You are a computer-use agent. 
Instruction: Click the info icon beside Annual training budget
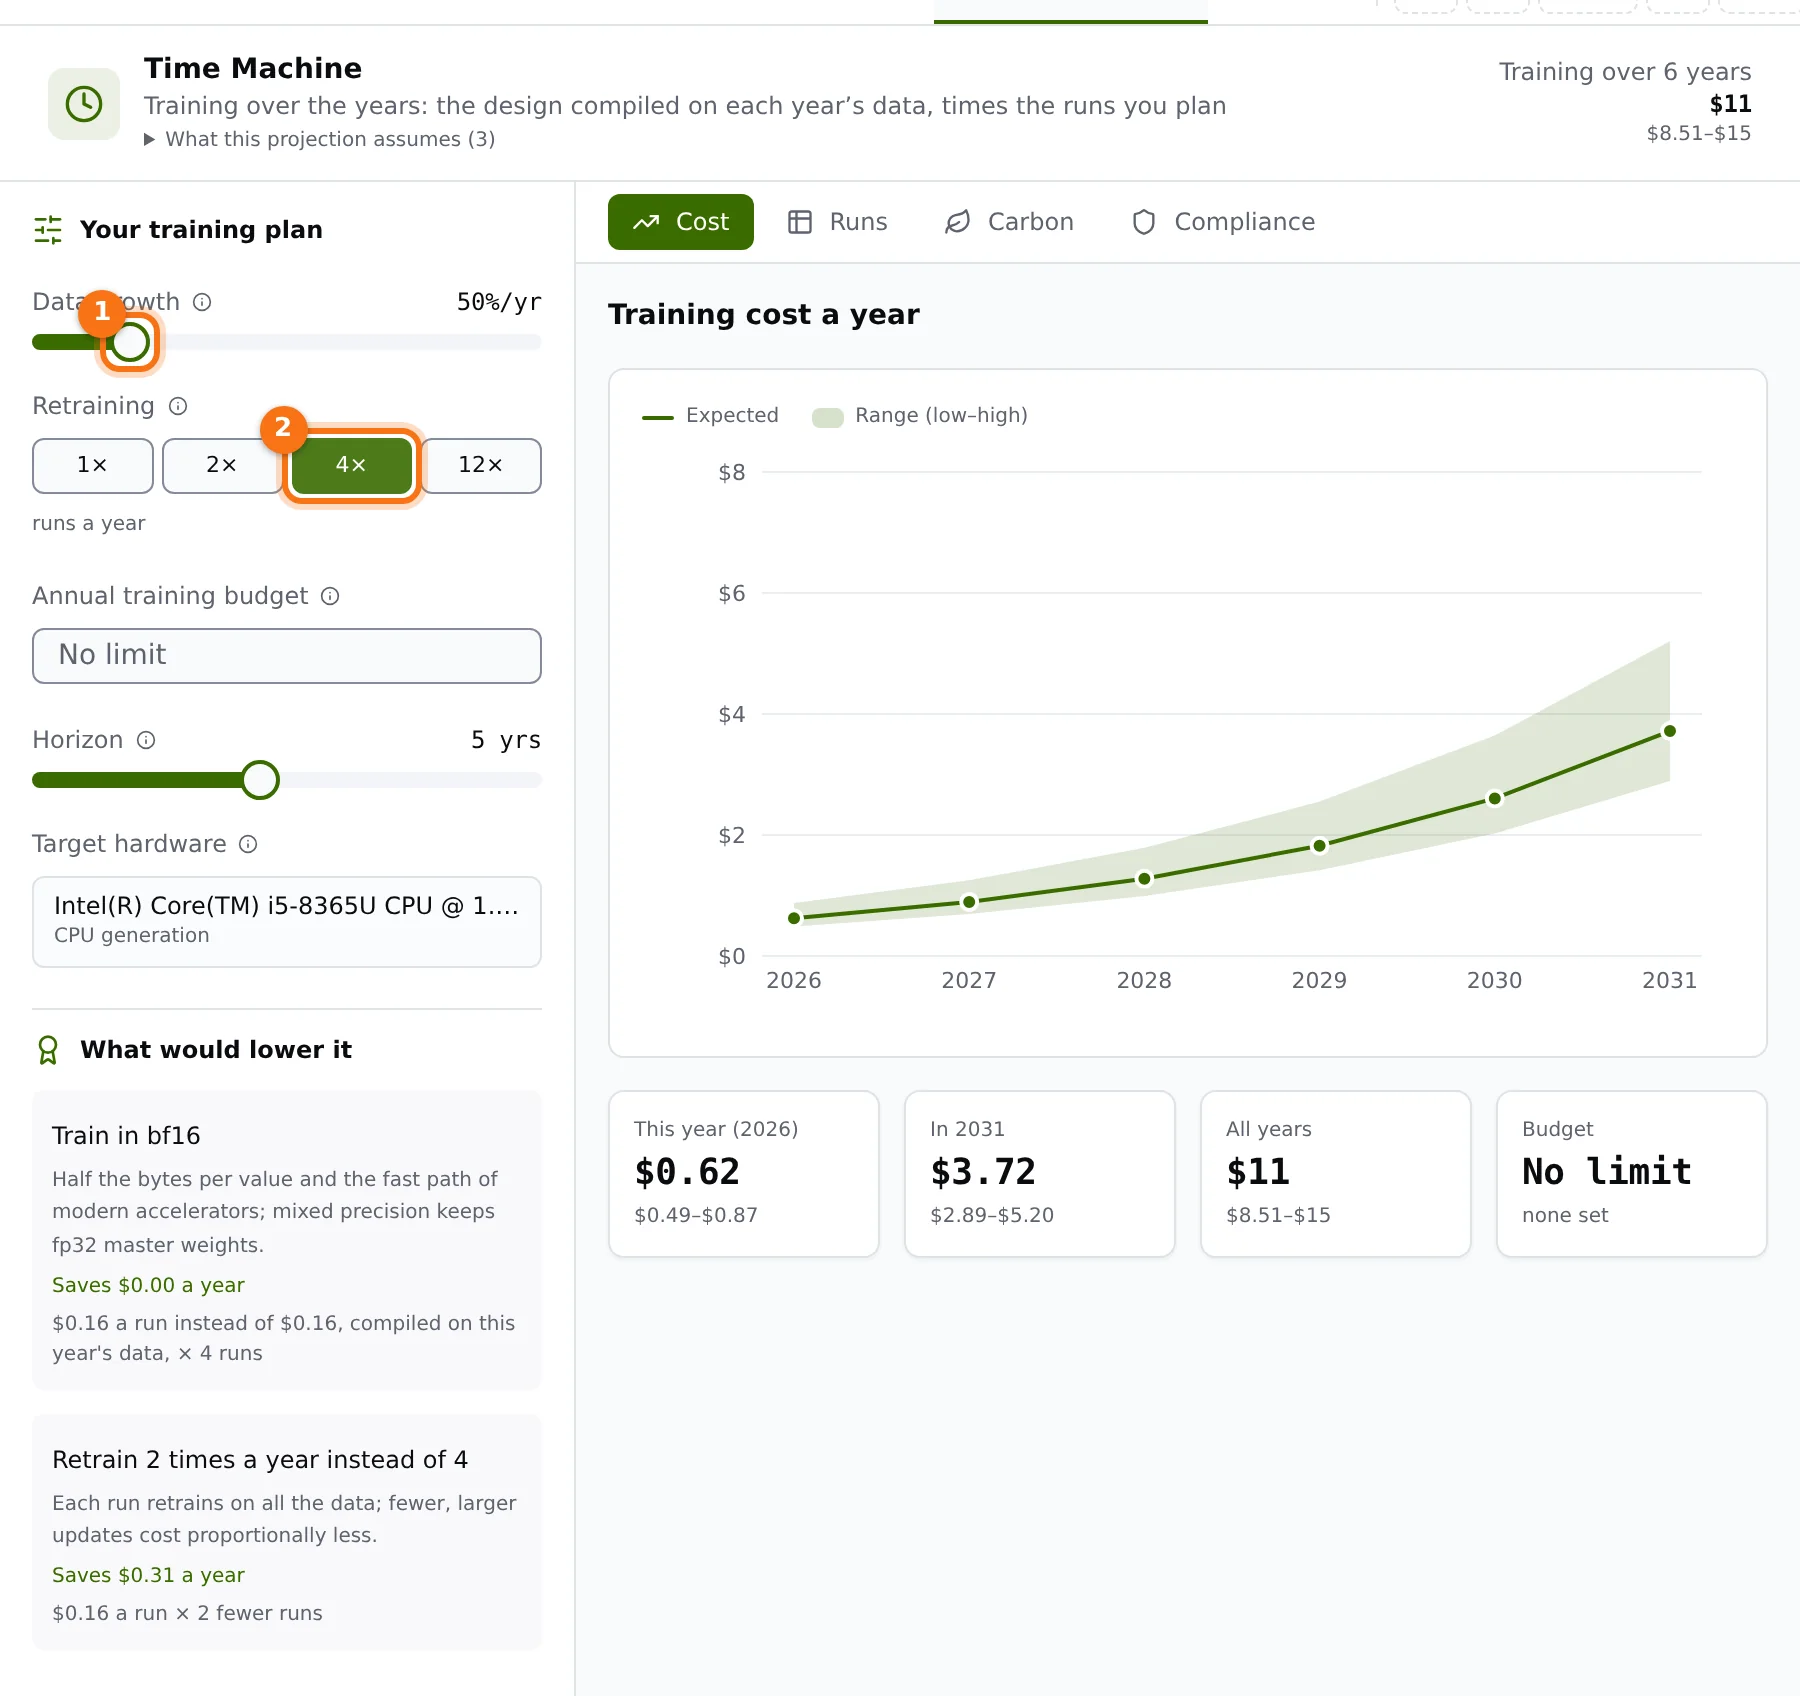coord(330,596)
